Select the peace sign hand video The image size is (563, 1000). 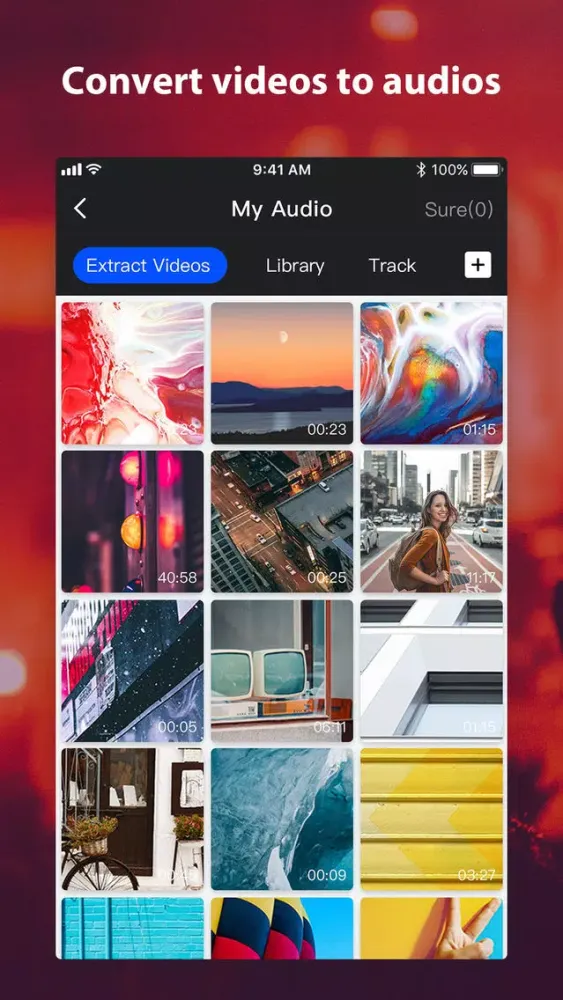coord(432,928)
